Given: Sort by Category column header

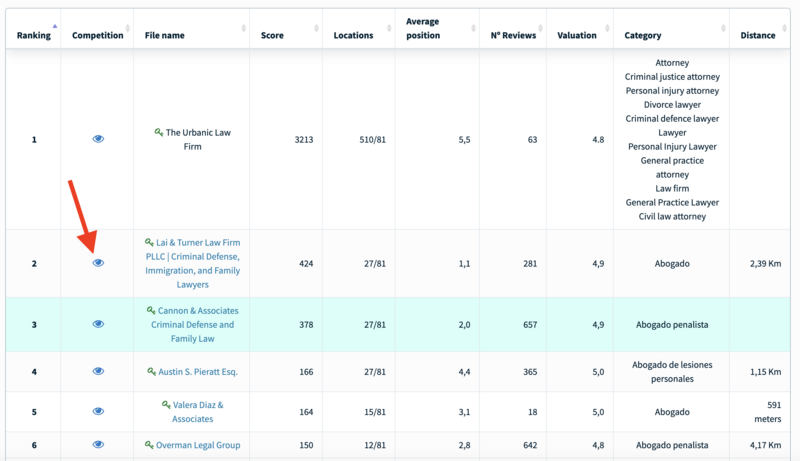Looking at the screenshot, I should (x=642, y=35).
